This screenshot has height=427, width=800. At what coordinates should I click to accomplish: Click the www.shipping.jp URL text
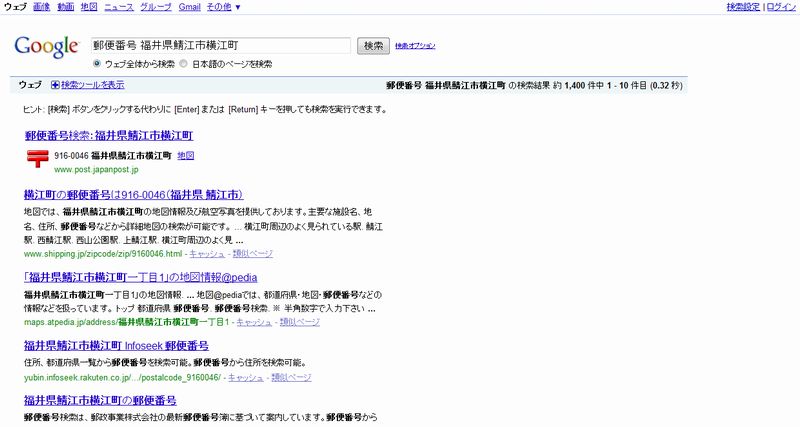pyautogui.click(x=103, y=254)
